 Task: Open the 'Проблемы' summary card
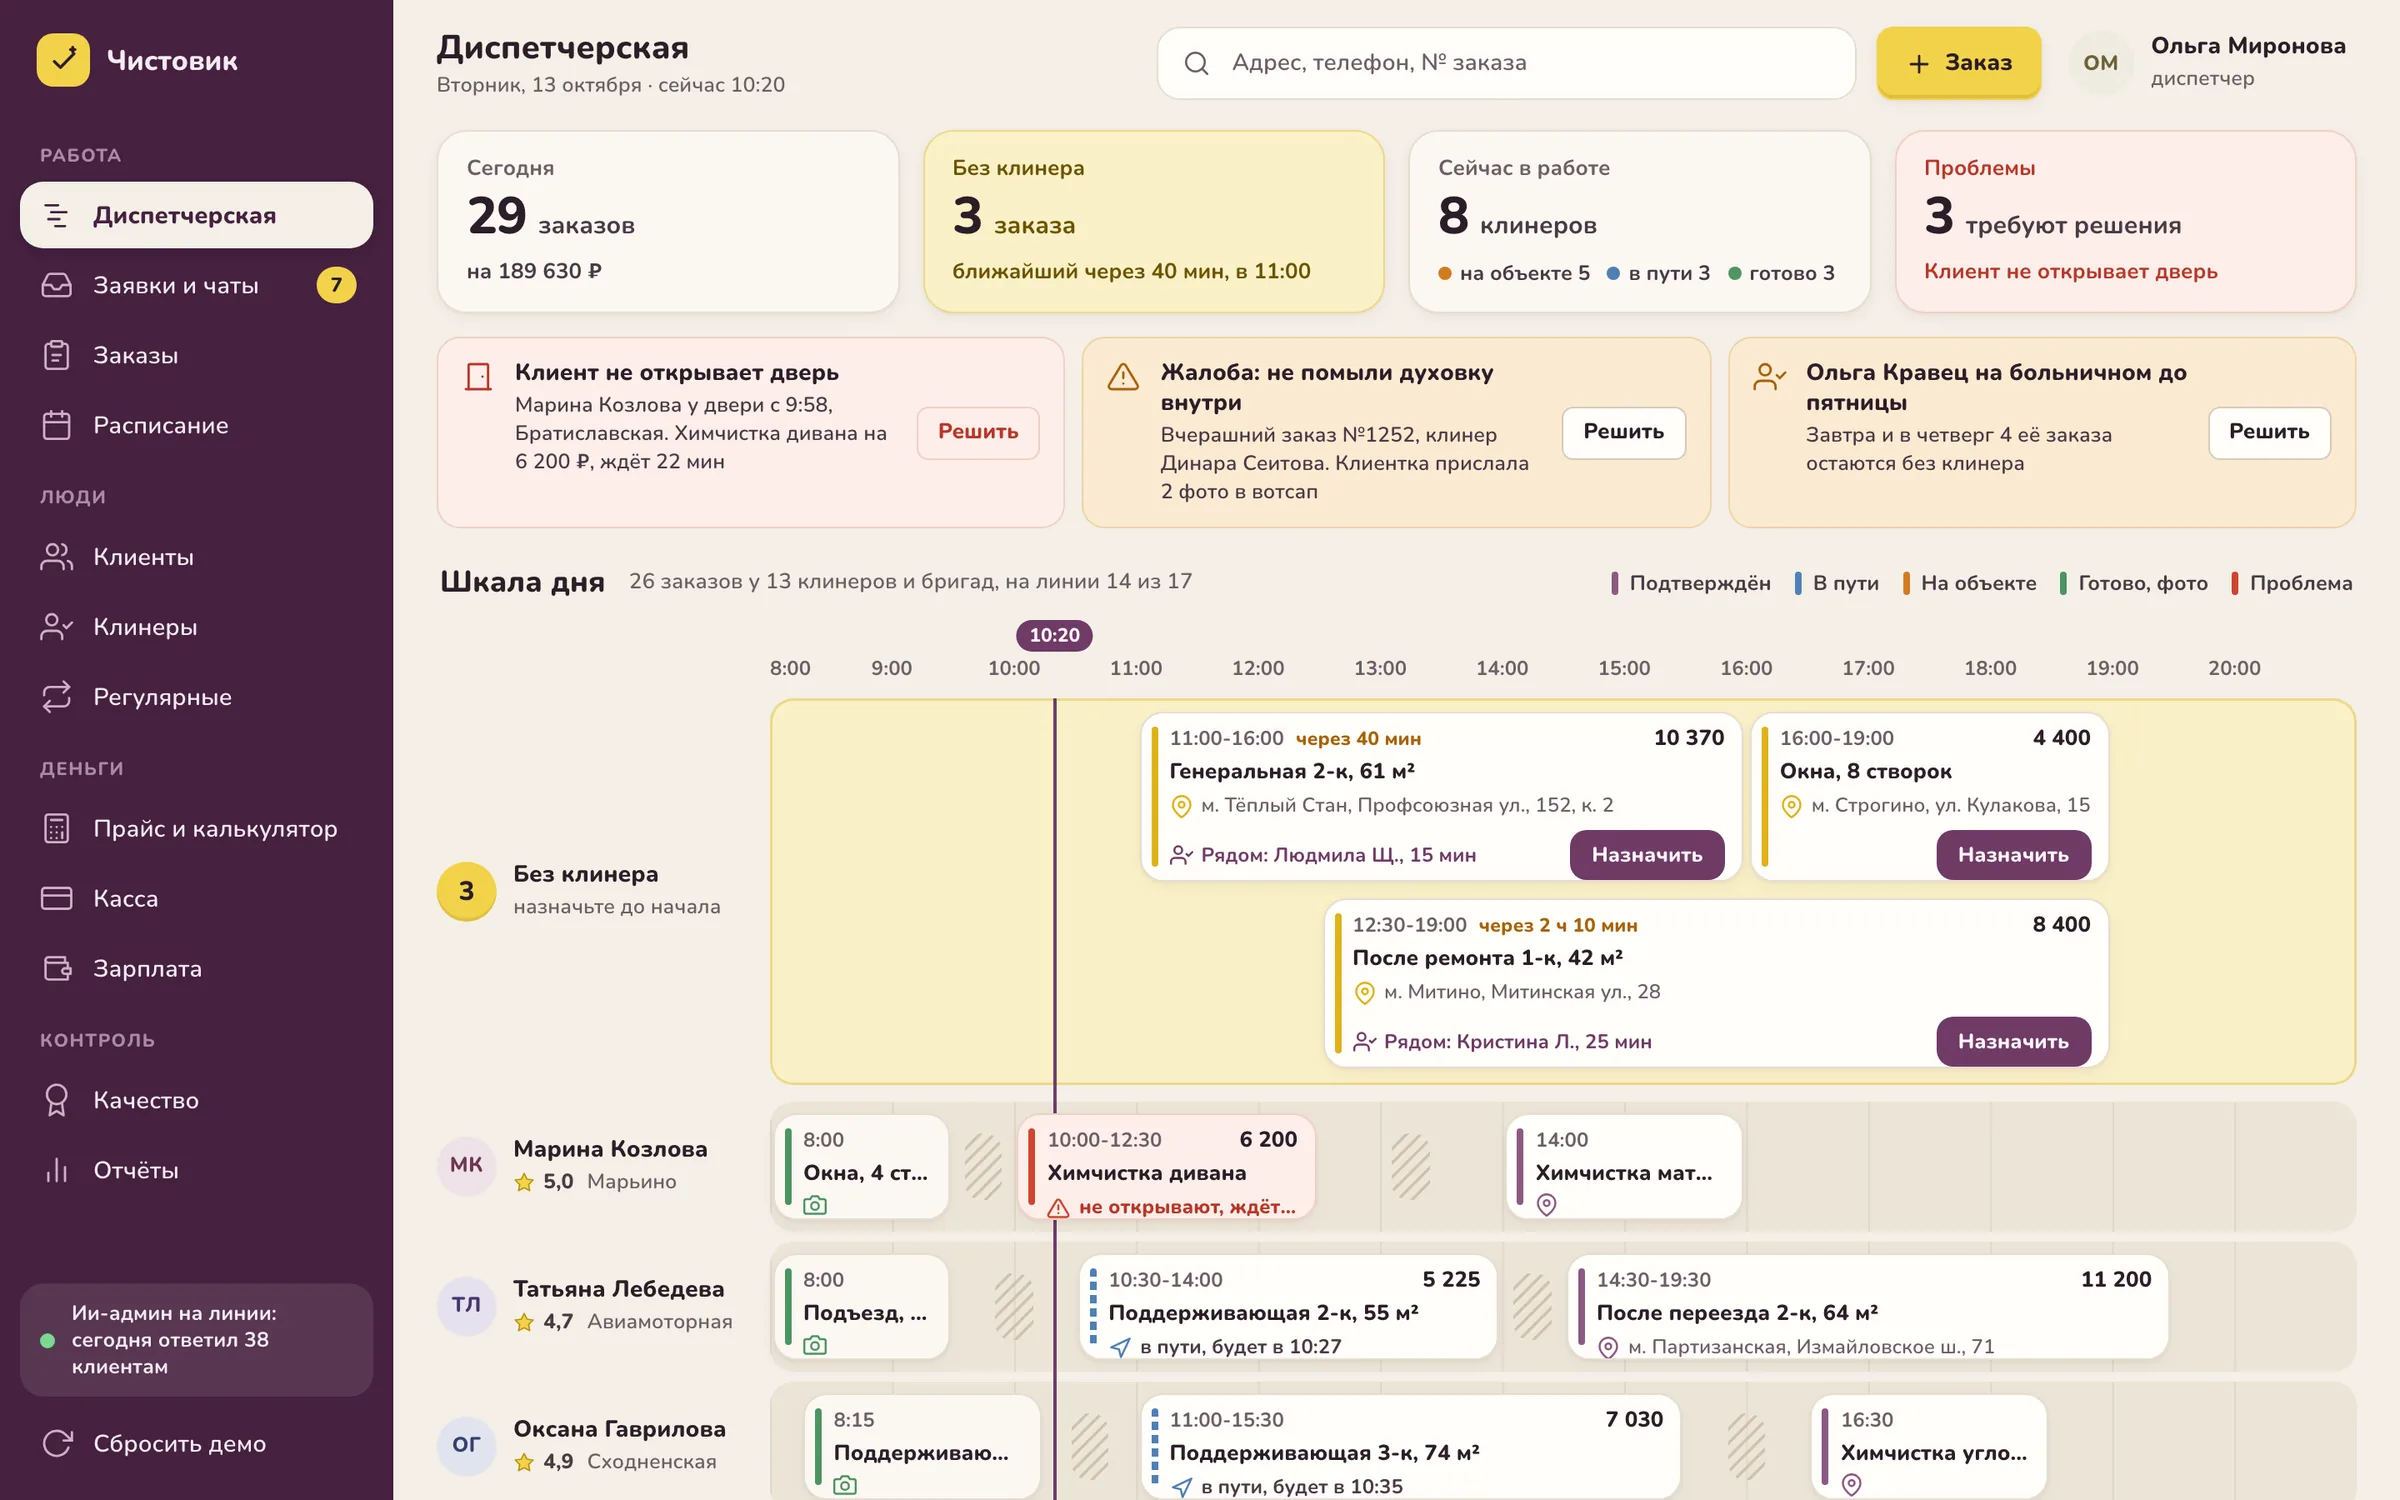(x=2125, y=222)
